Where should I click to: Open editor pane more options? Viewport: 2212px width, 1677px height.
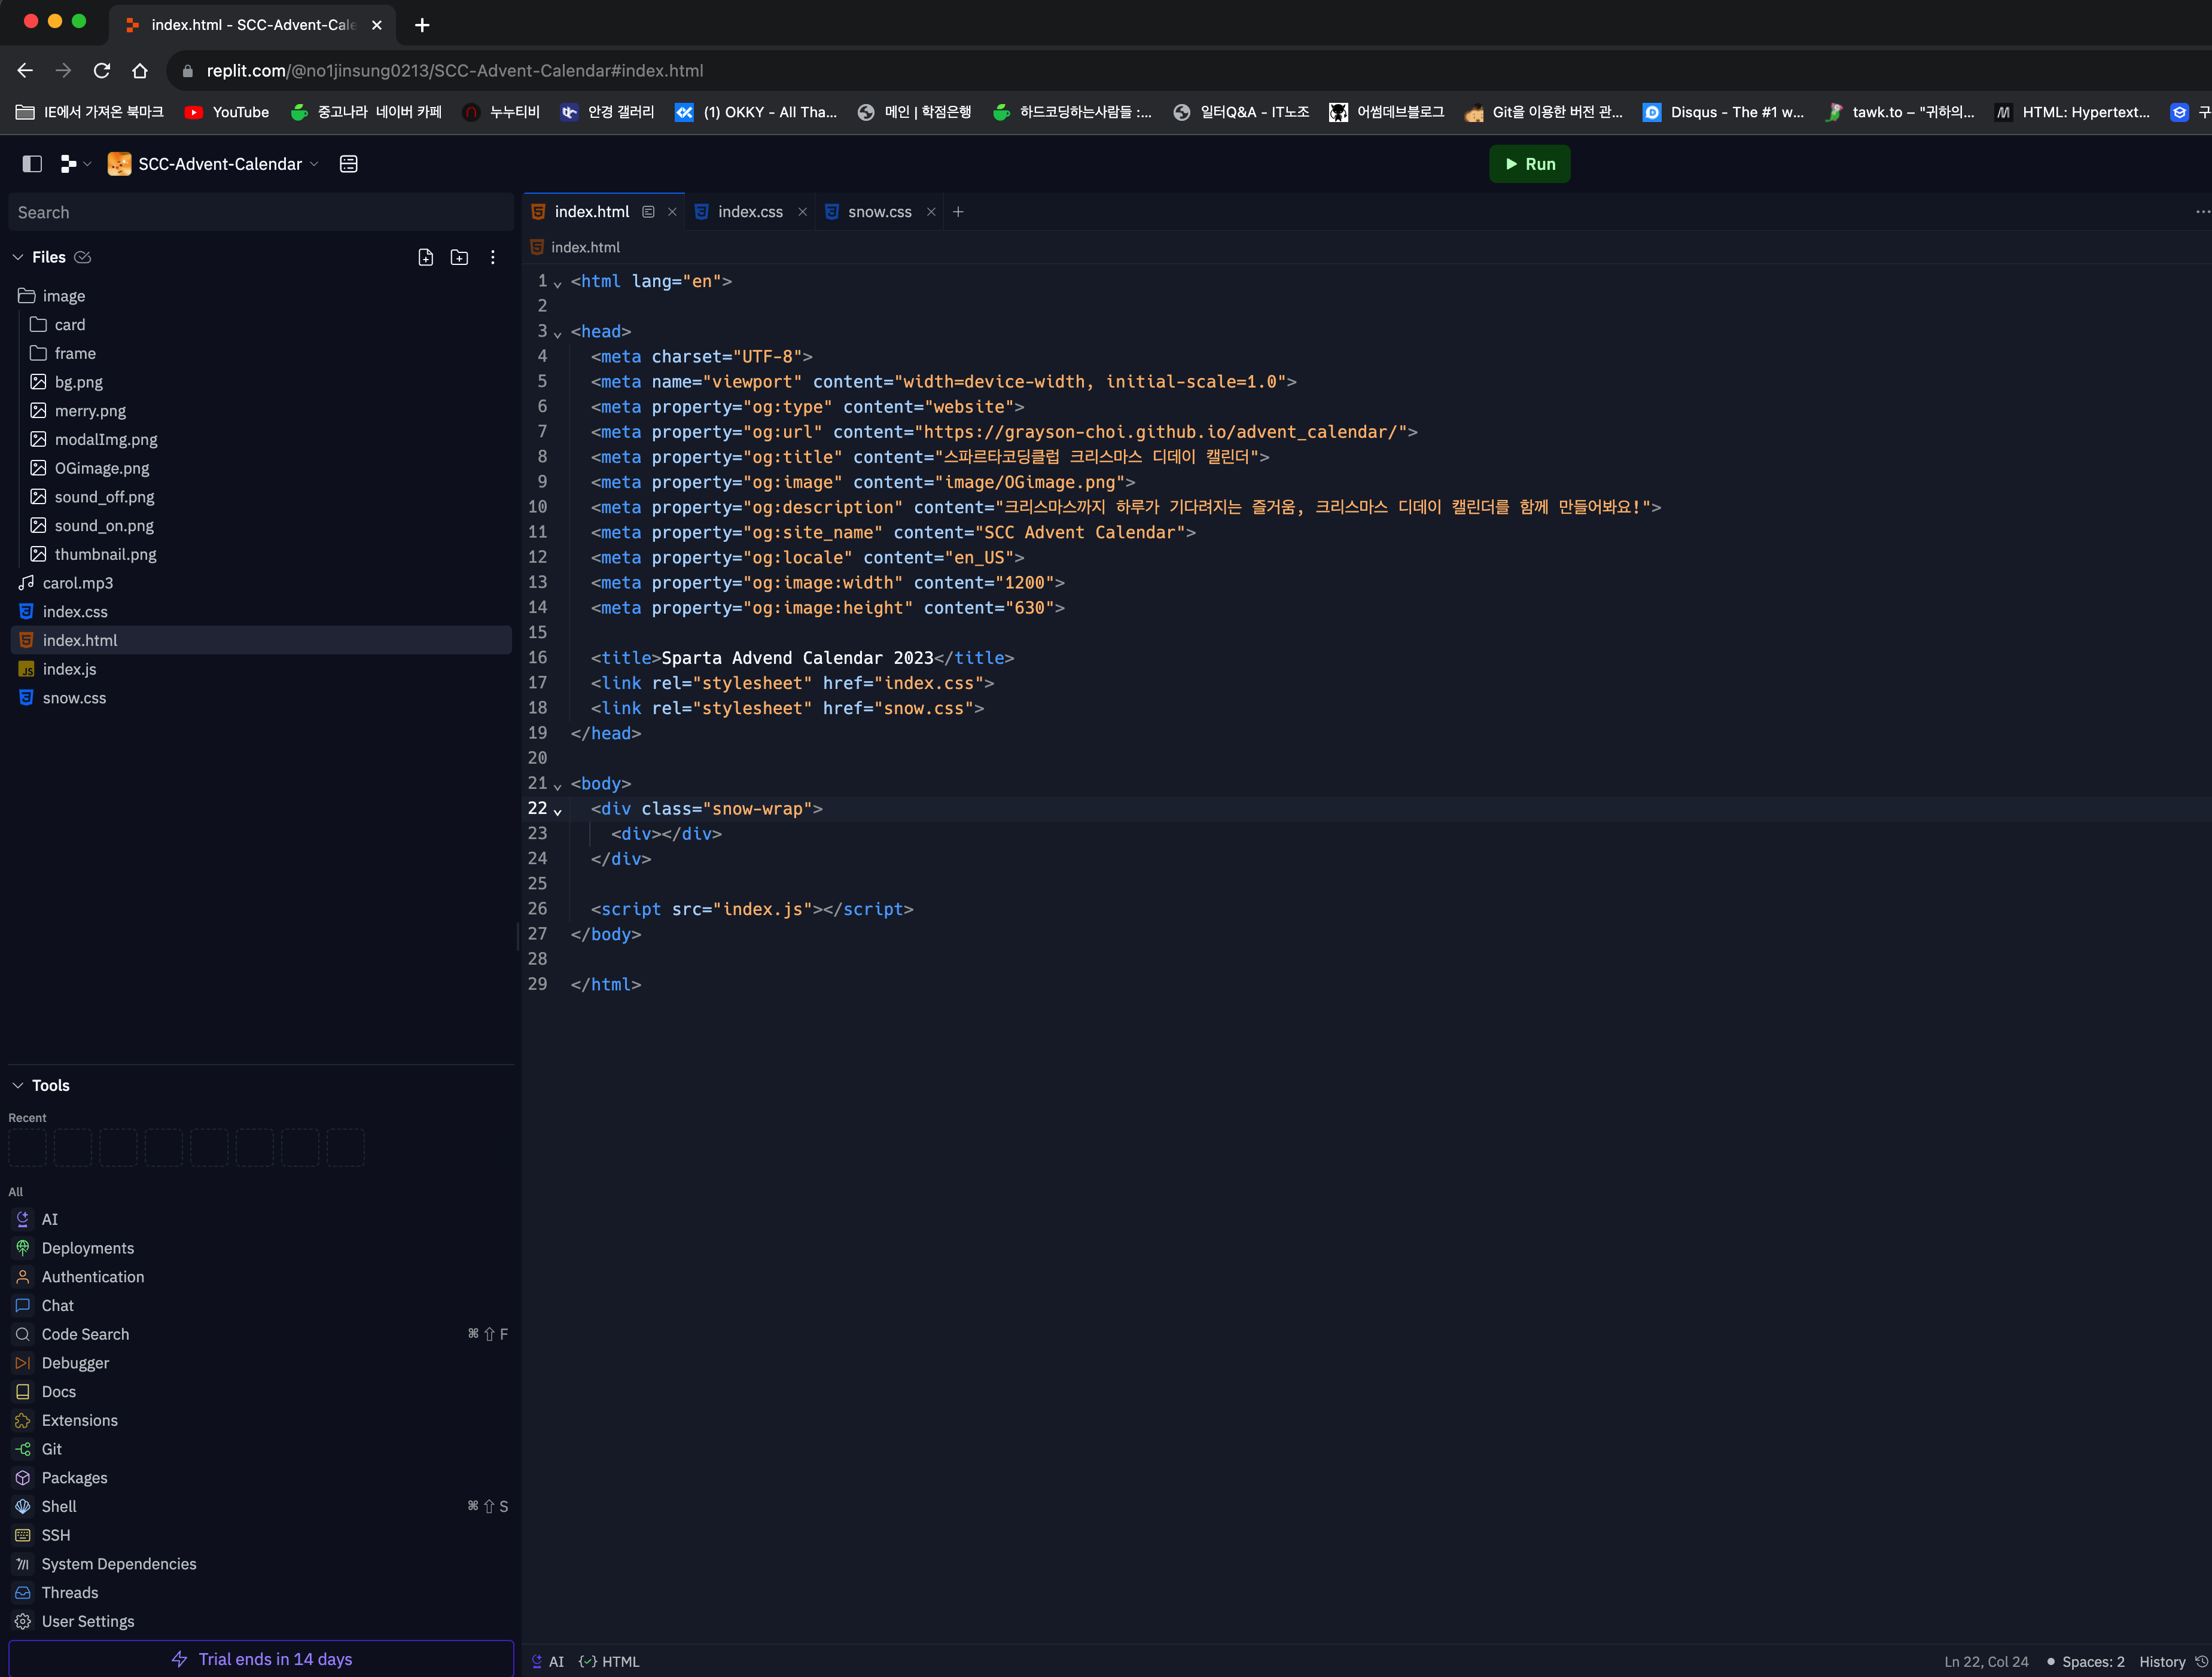[2202, 212]
